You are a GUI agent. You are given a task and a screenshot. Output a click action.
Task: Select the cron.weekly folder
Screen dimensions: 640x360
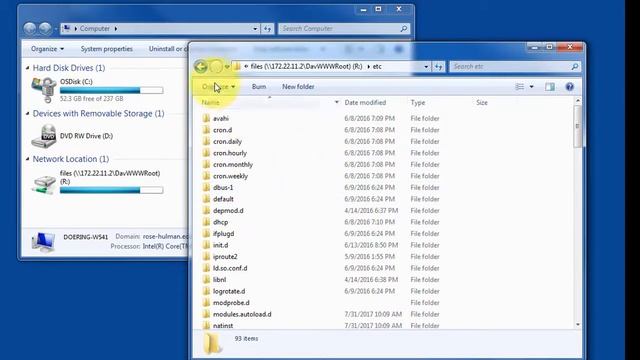pos(231,176)
